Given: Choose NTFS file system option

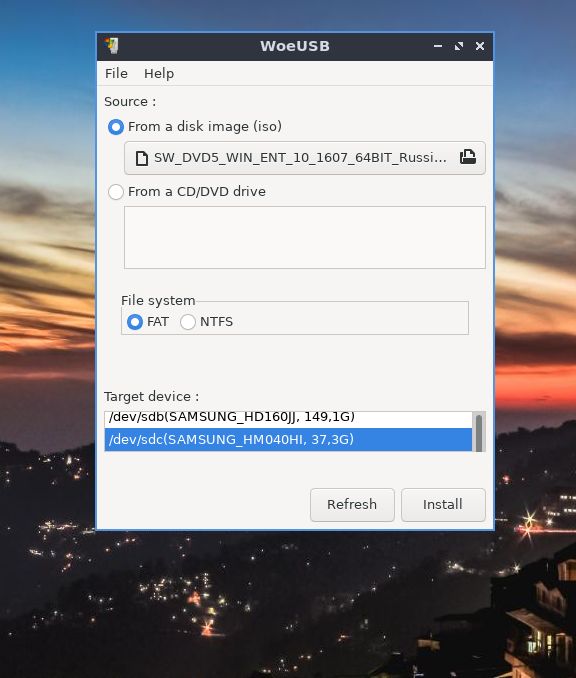Looking at the screenshot, I should tap(188, 322).
